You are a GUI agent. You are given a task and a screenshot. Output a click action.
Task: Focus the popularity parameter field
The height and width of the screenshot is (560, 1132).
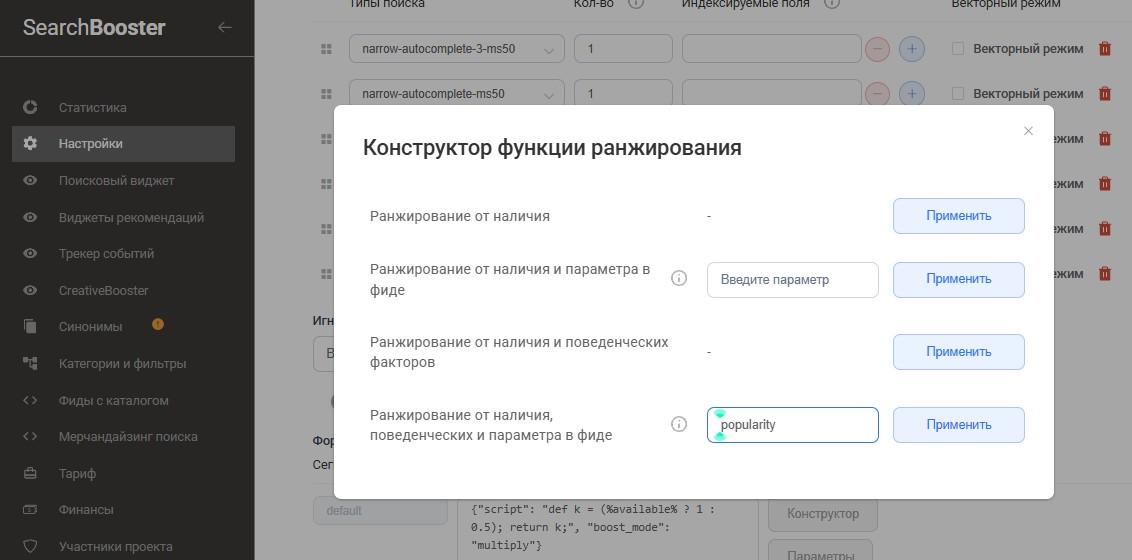tap(792, 424)
